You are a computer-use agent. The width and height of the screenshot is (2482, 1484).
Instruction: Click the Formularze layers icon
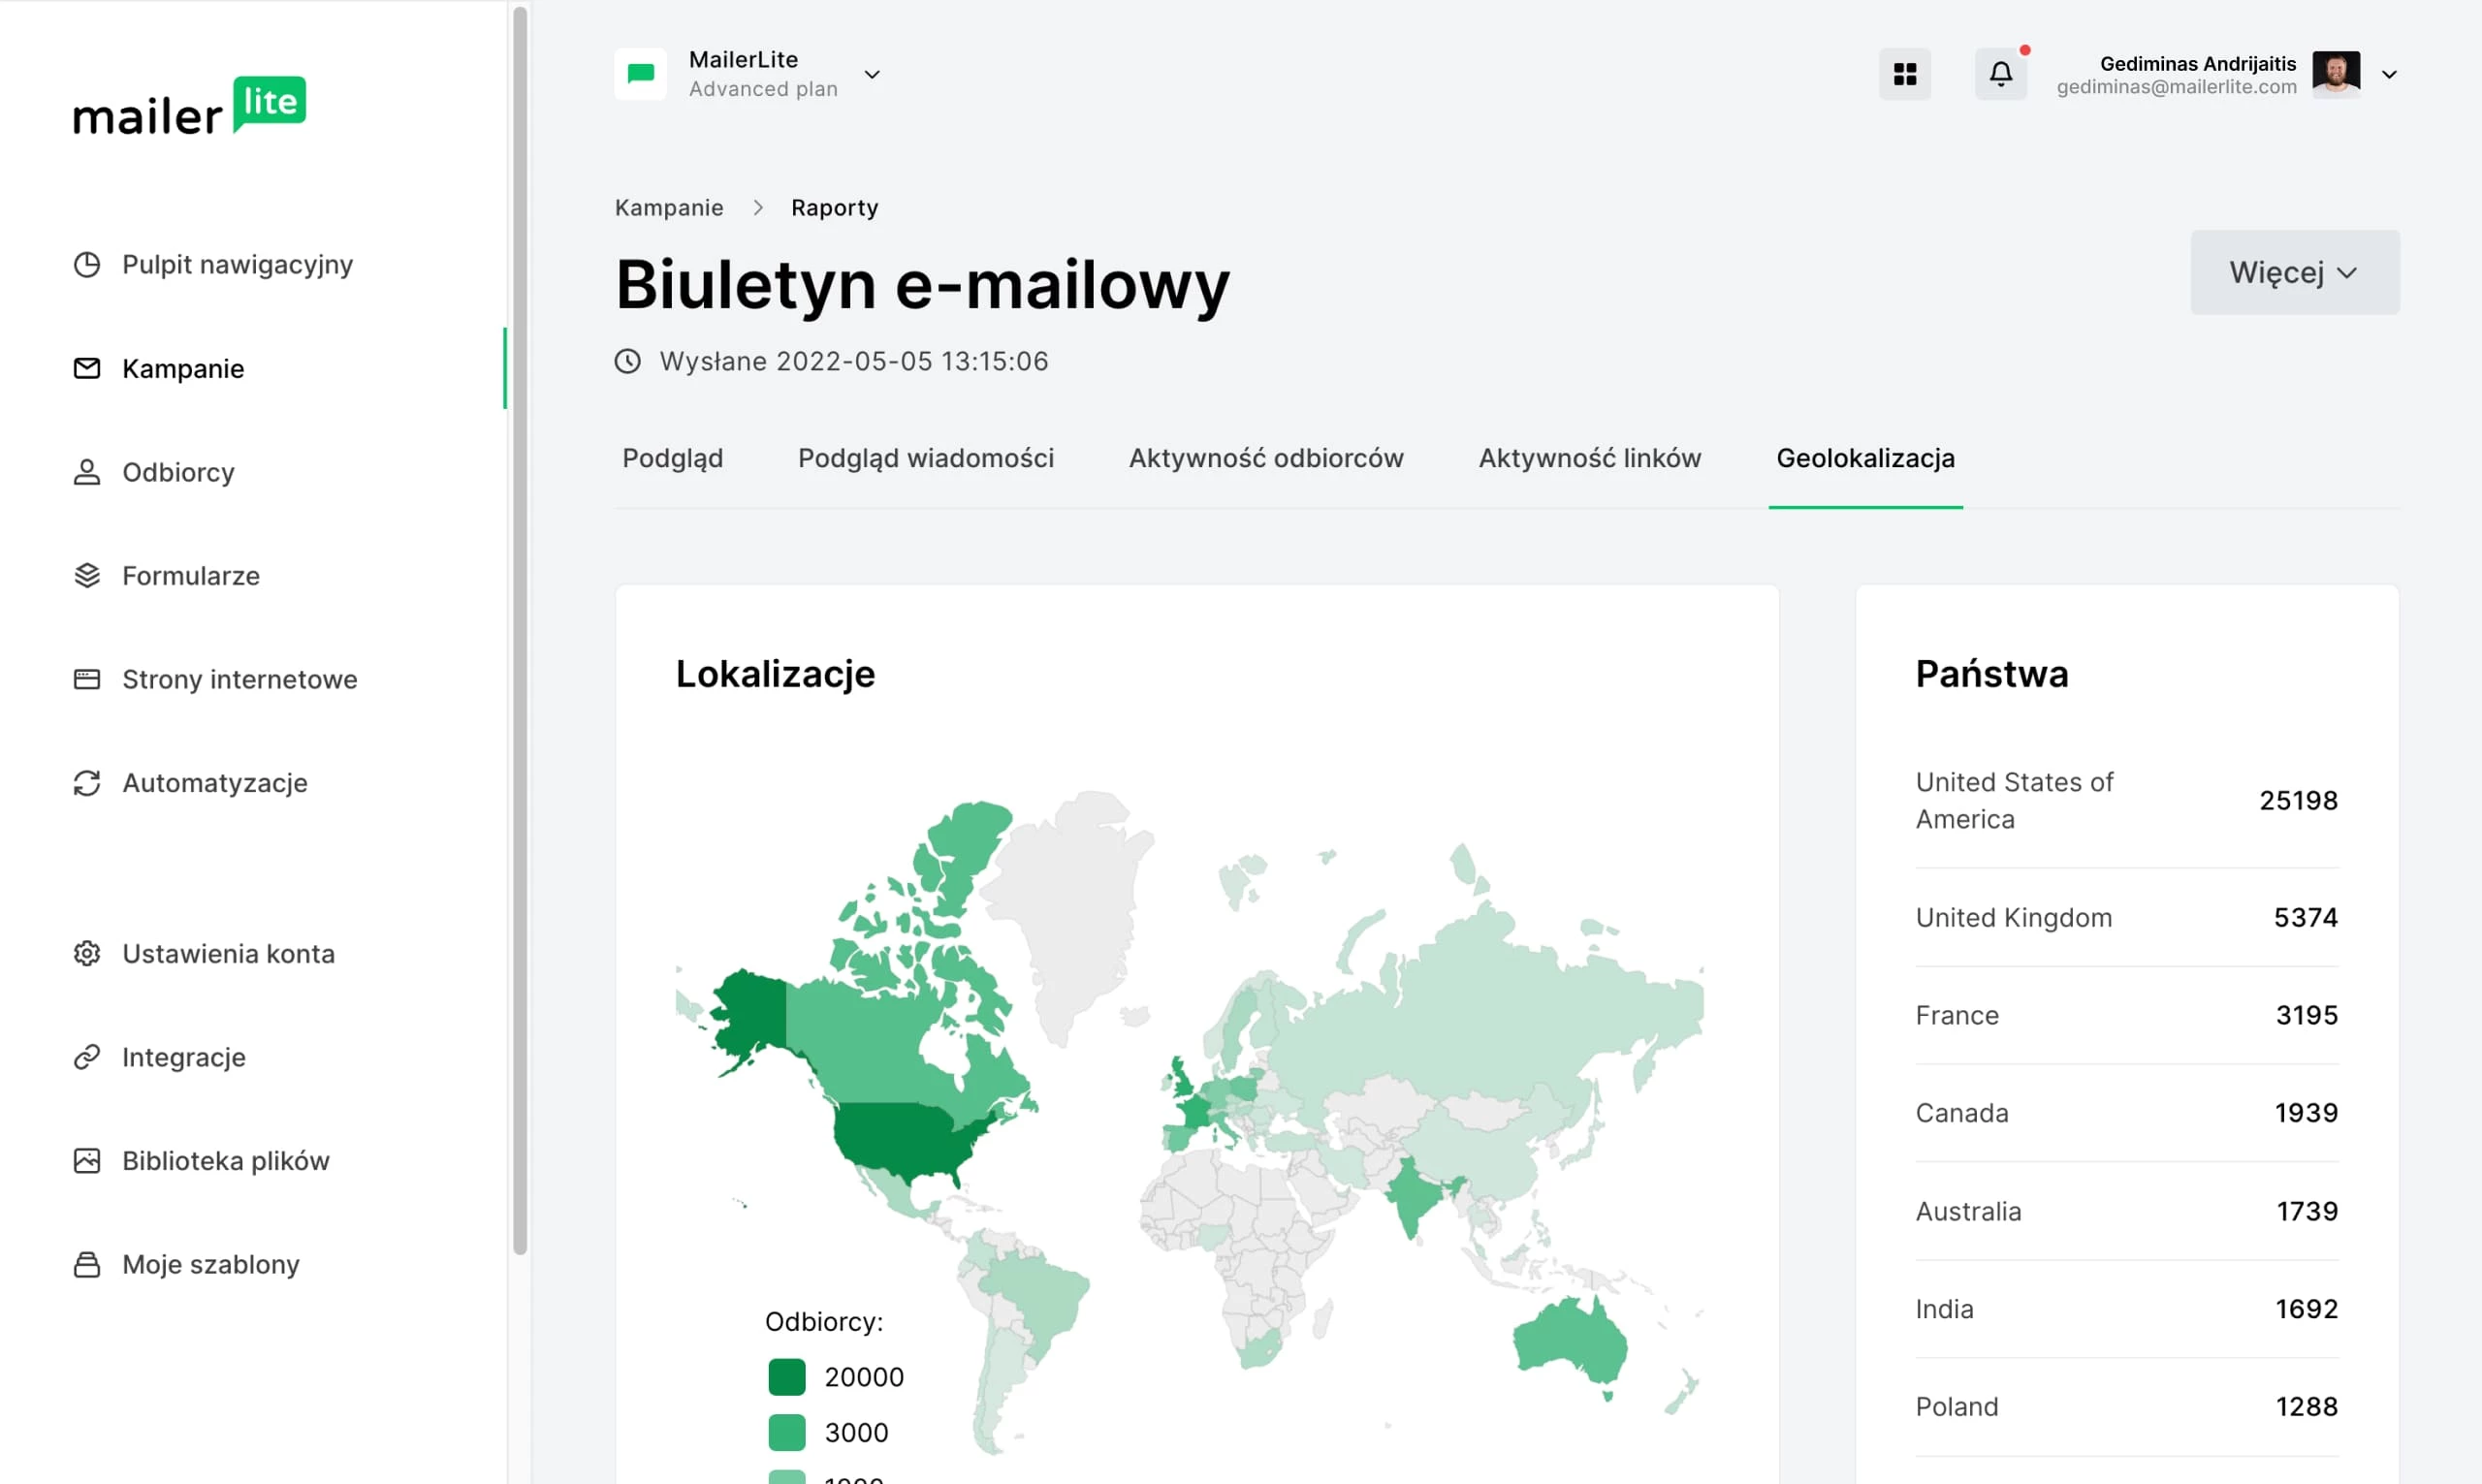(x=87, y=575)
